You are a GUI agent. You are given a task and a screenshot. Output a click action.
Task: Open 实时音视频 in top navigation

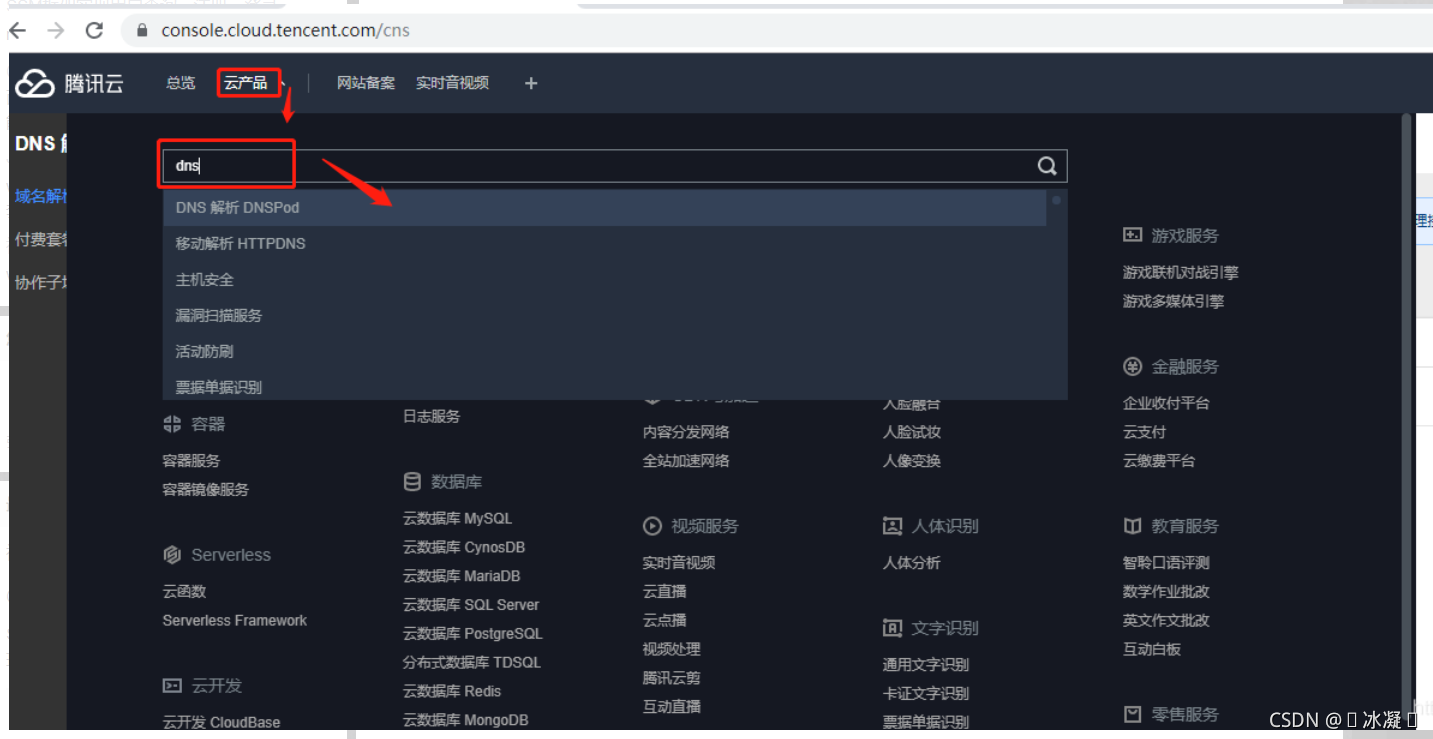point(453,83)
